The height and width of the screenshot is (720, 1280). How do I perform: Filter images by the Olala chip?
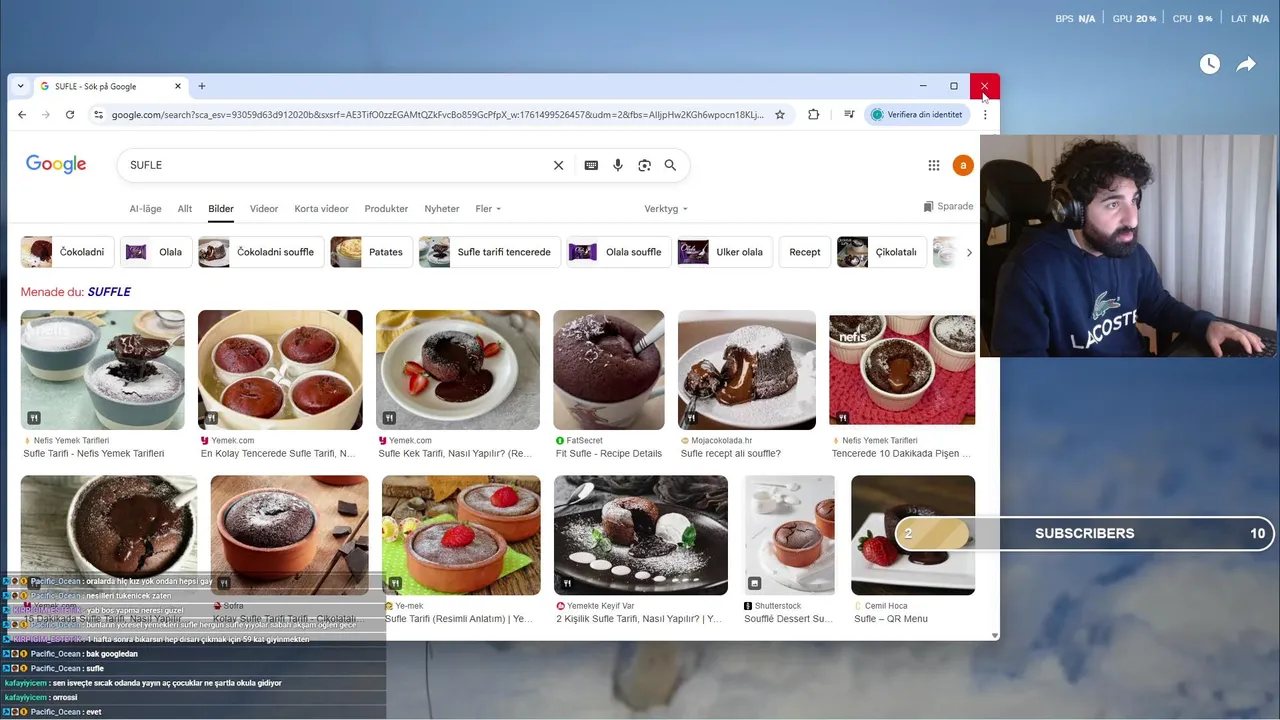click(156, 252)
